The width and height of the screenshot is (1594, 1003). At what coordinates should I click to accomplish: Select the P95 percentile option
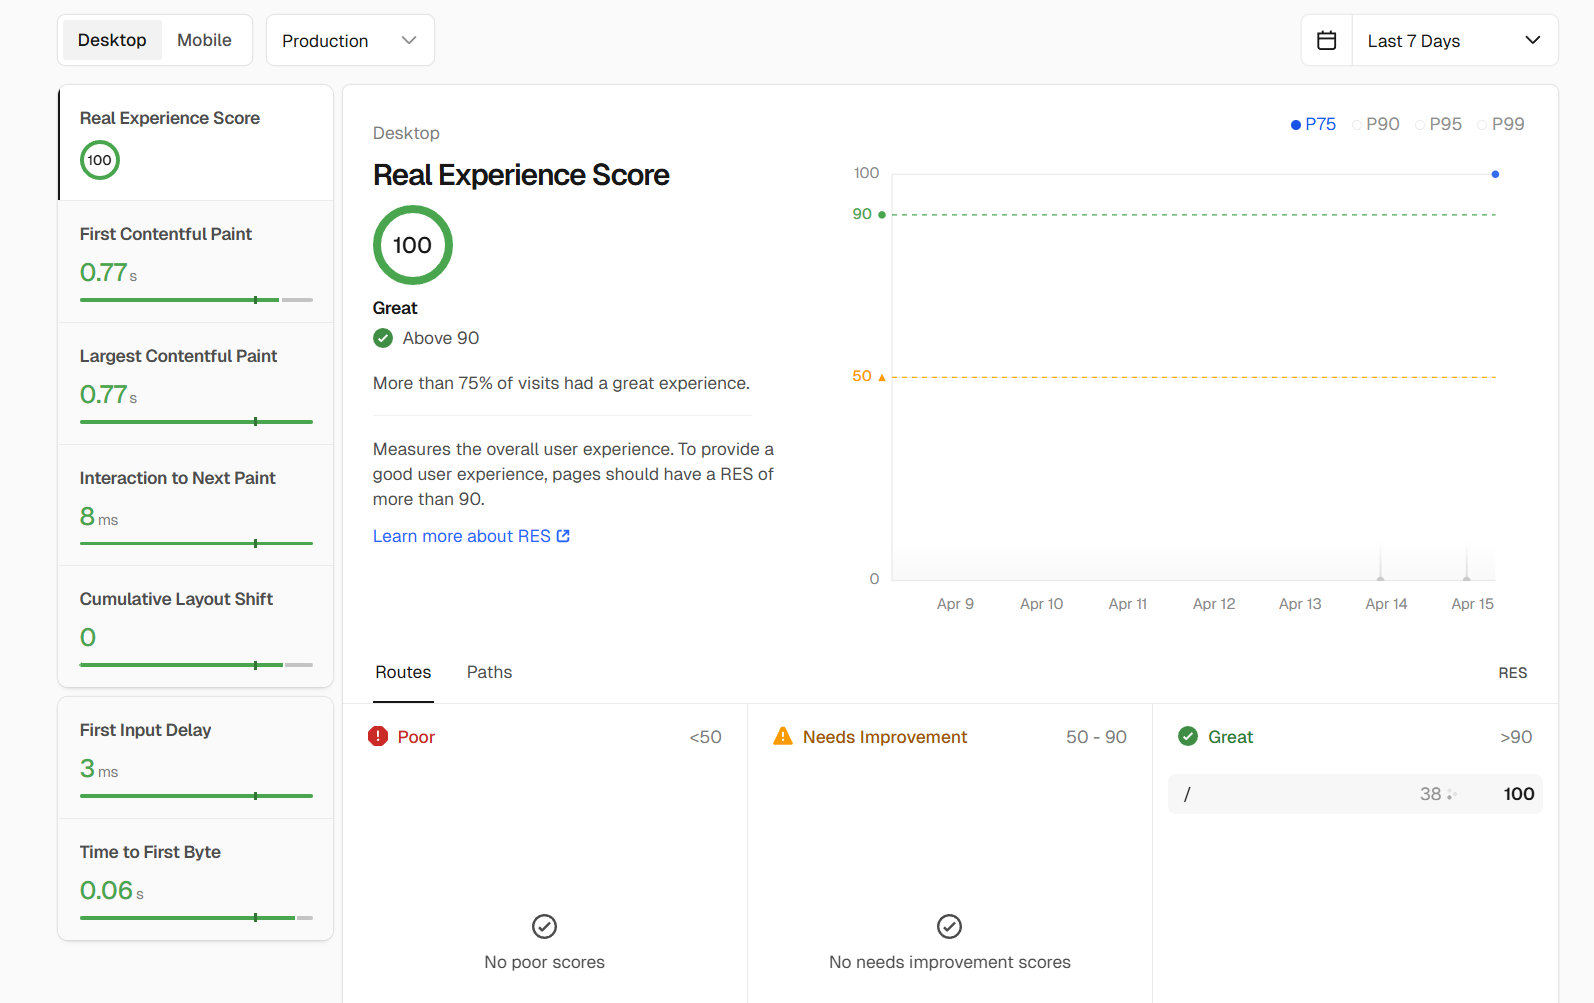(1439, 124)
